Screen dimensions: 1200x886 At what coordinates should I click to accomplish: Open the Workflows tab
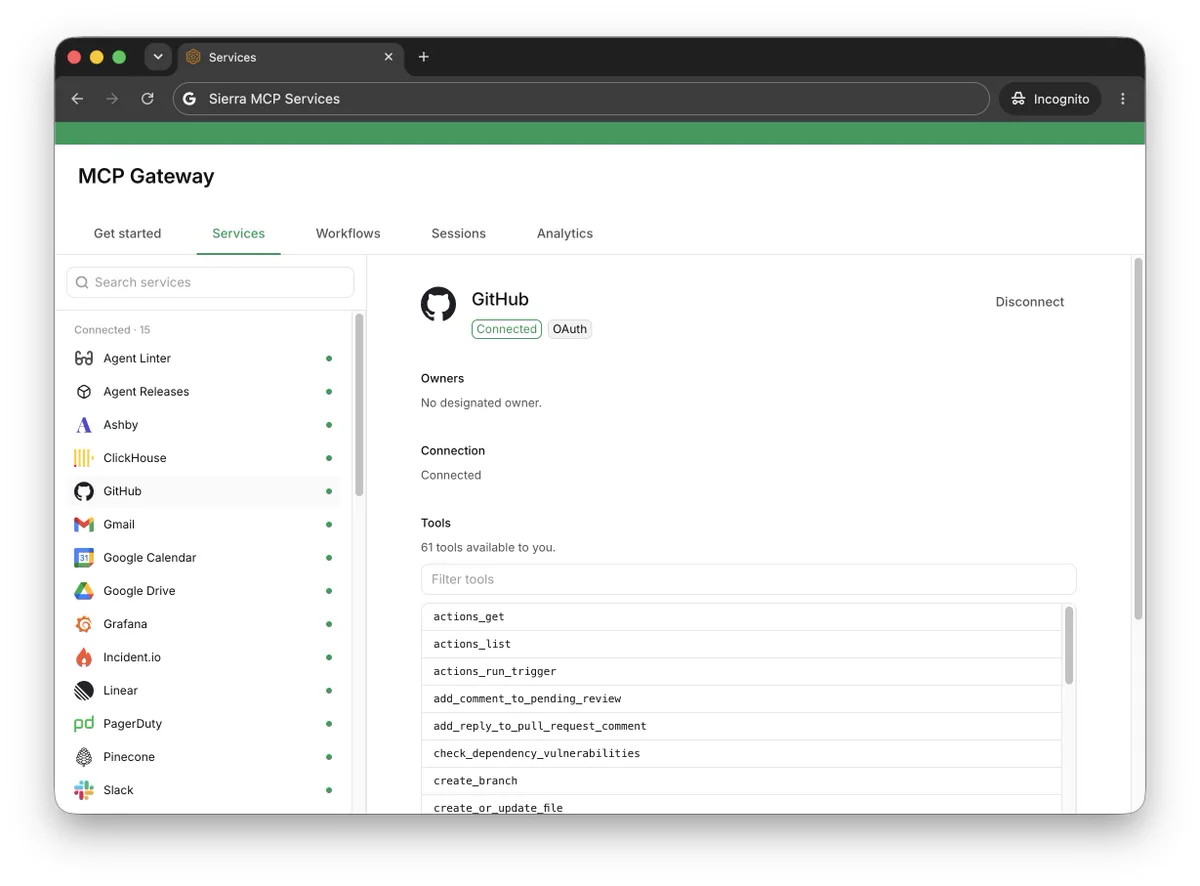[x=348, y=234]
